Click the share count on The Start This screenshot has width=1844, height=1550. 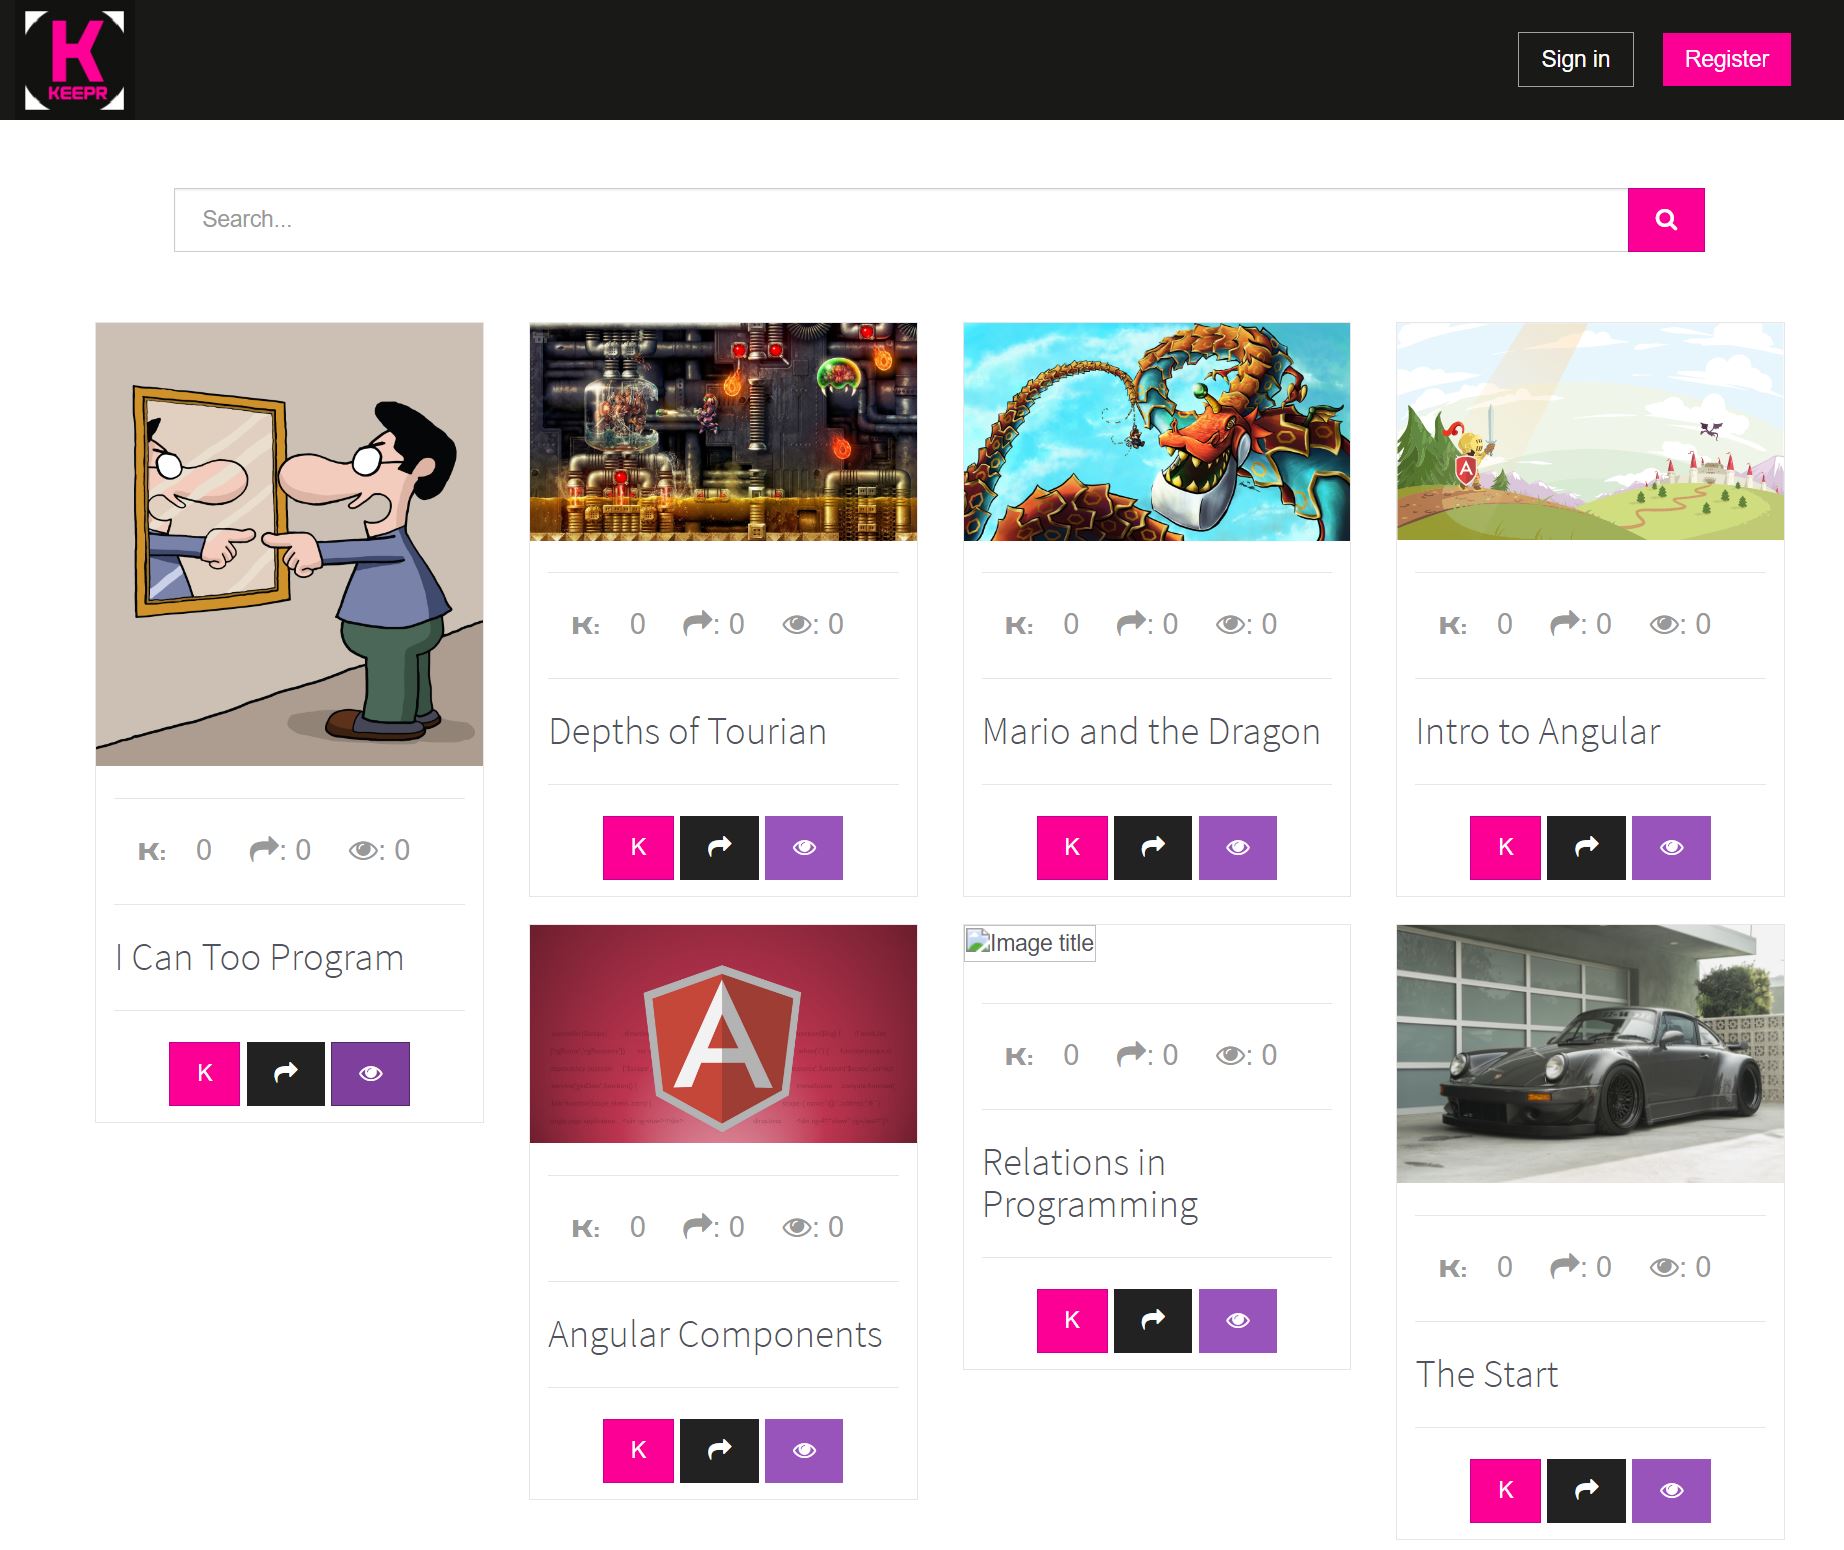[1580, 1268]
